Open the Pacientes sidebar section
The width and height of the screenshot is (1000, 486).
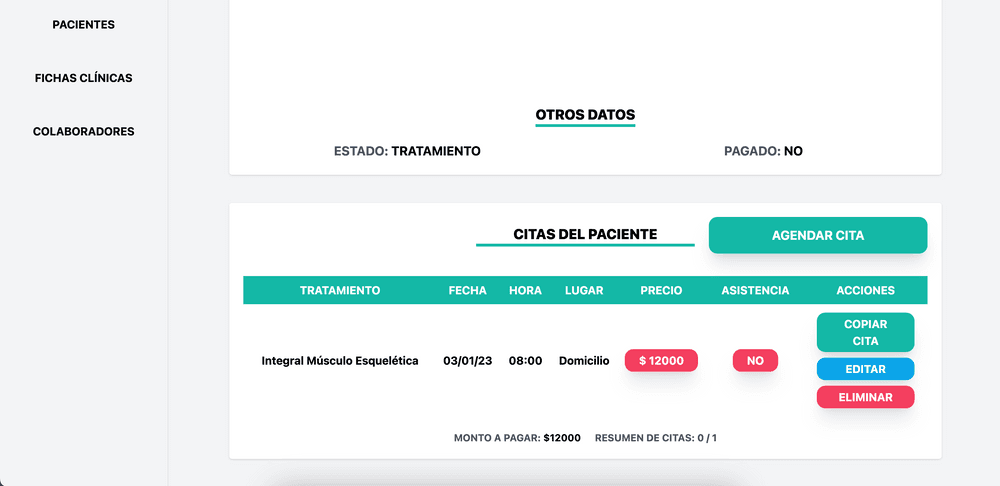84,25
